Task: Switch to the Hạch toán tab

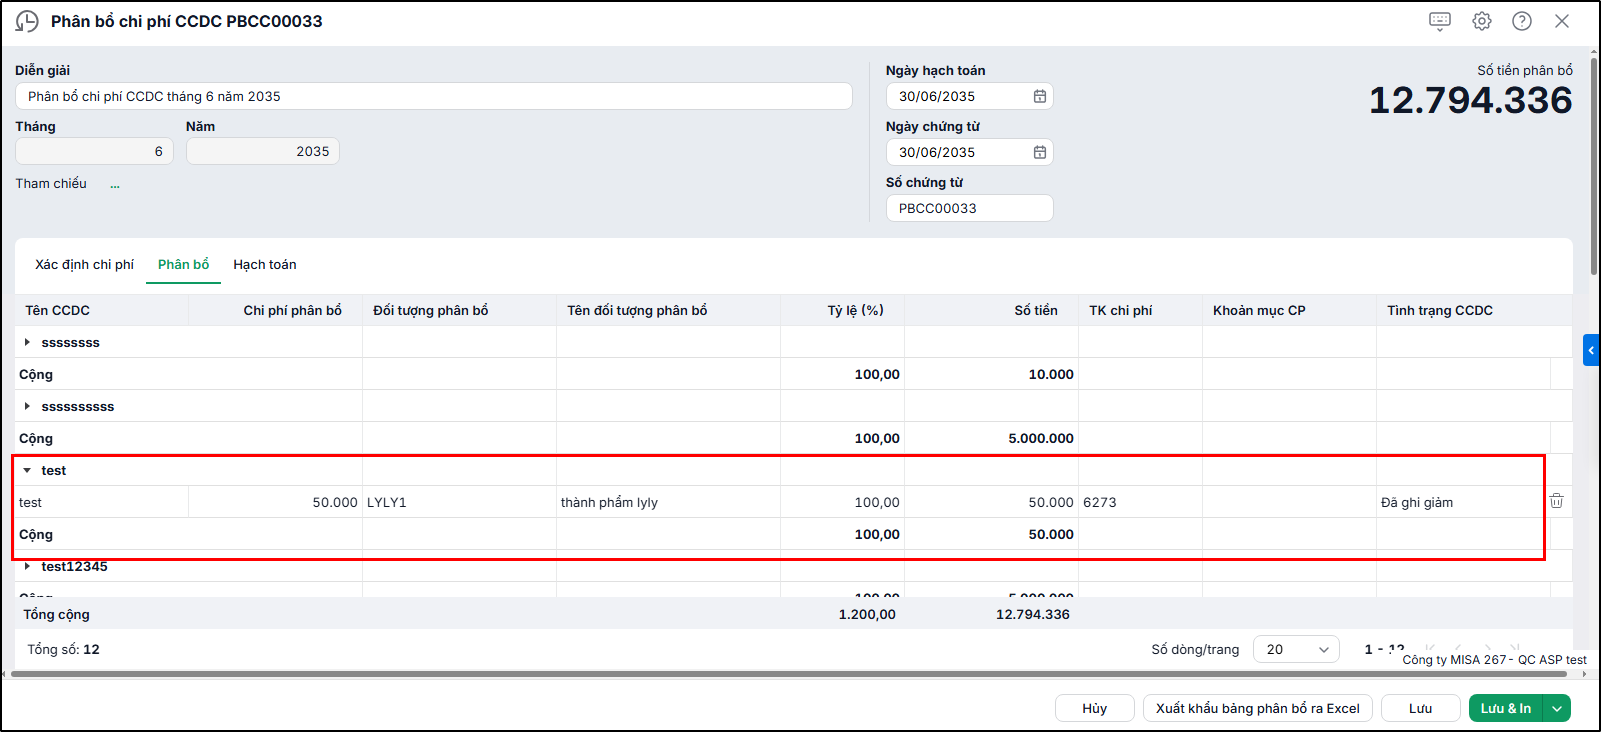Action: point(265,264)
